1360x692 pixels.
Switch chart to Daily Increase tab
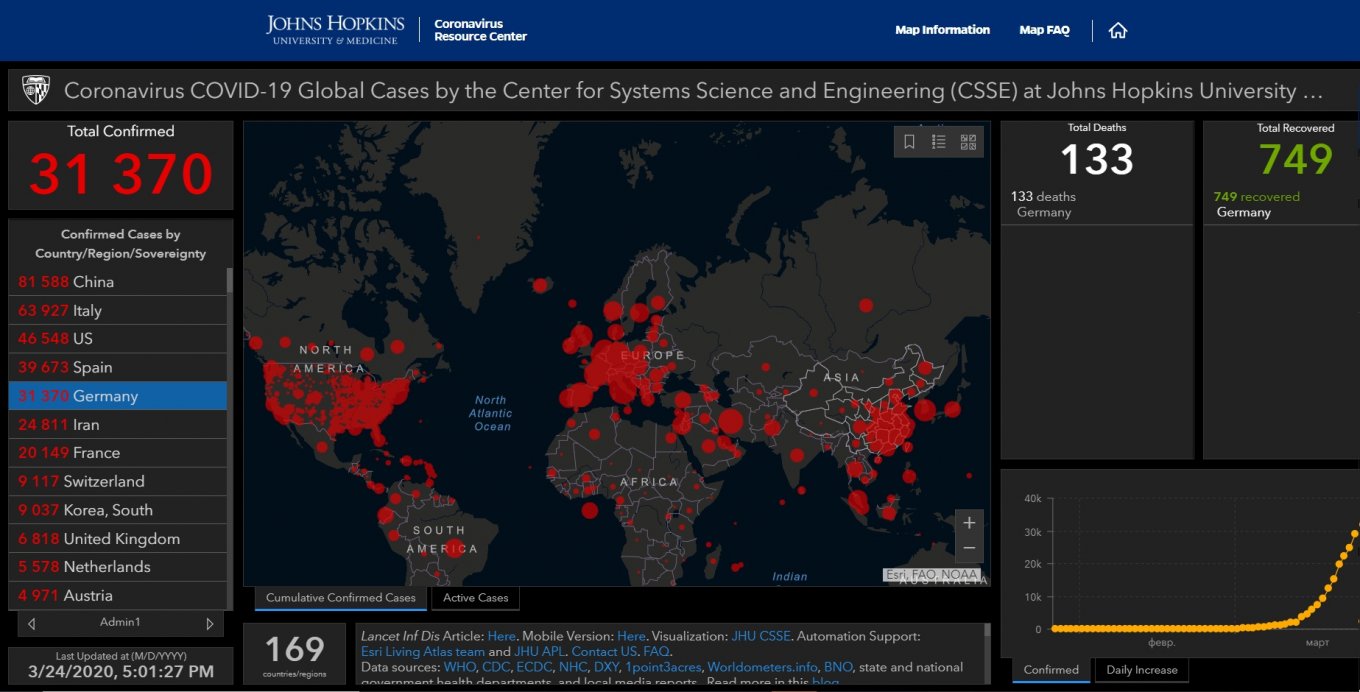point(1141,670)
